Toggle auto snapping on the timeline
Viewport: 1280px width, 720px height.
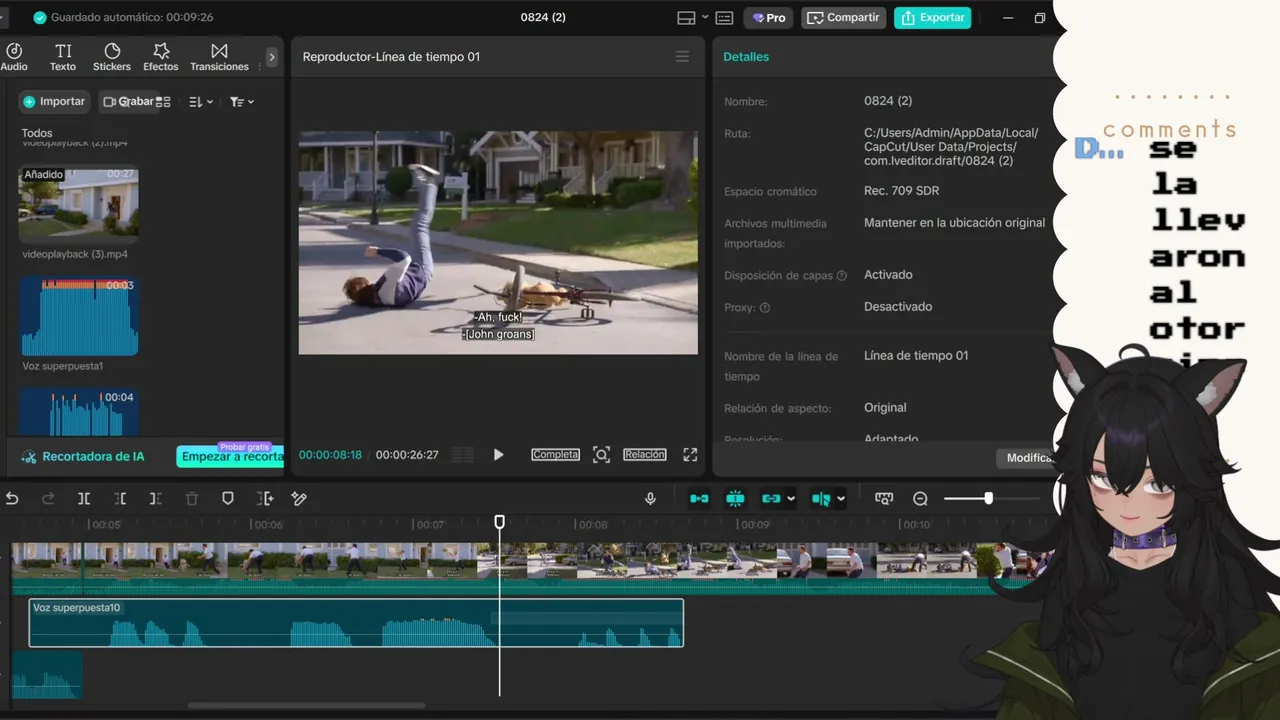[735, 498]
